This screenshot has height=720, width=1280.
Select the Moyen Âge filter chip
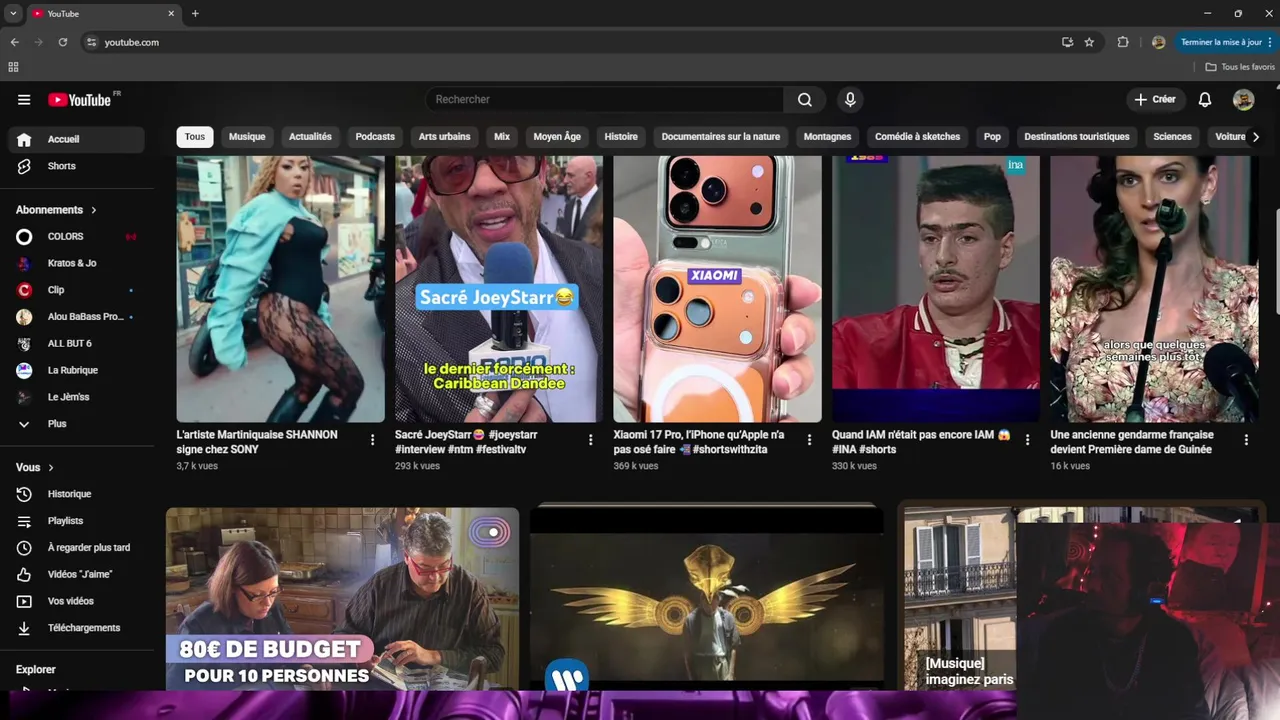pyautogui.click(x=557, y=137)
